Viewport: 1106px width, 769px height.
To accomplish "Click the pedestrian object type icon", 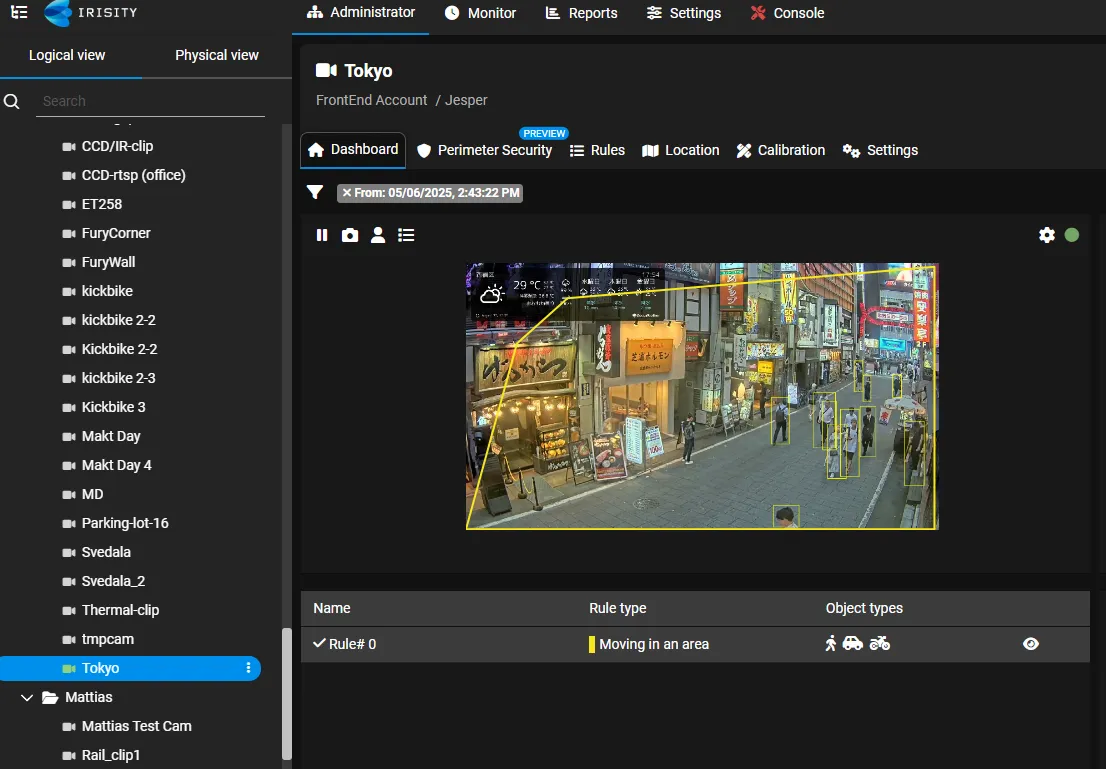I will [x=831, y=643].
